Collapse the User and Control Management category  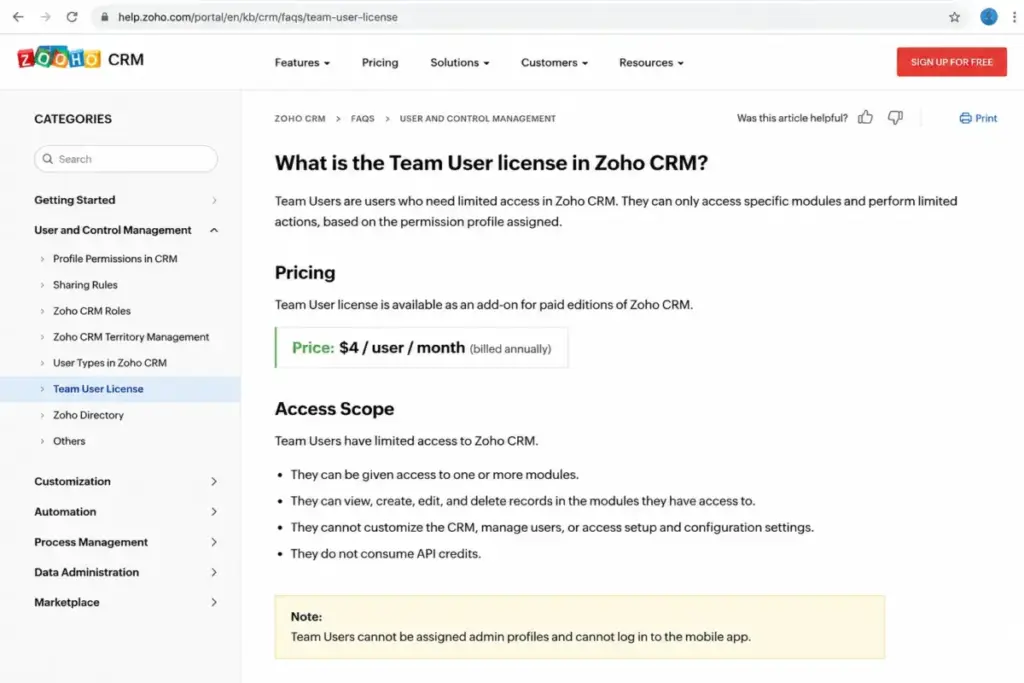(125, 230)
